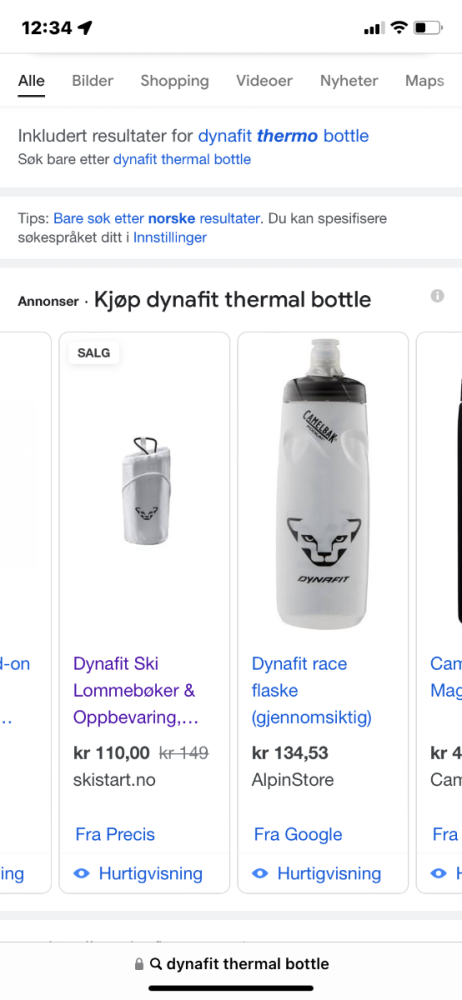Open the Innstillinger link

point(170,238)
